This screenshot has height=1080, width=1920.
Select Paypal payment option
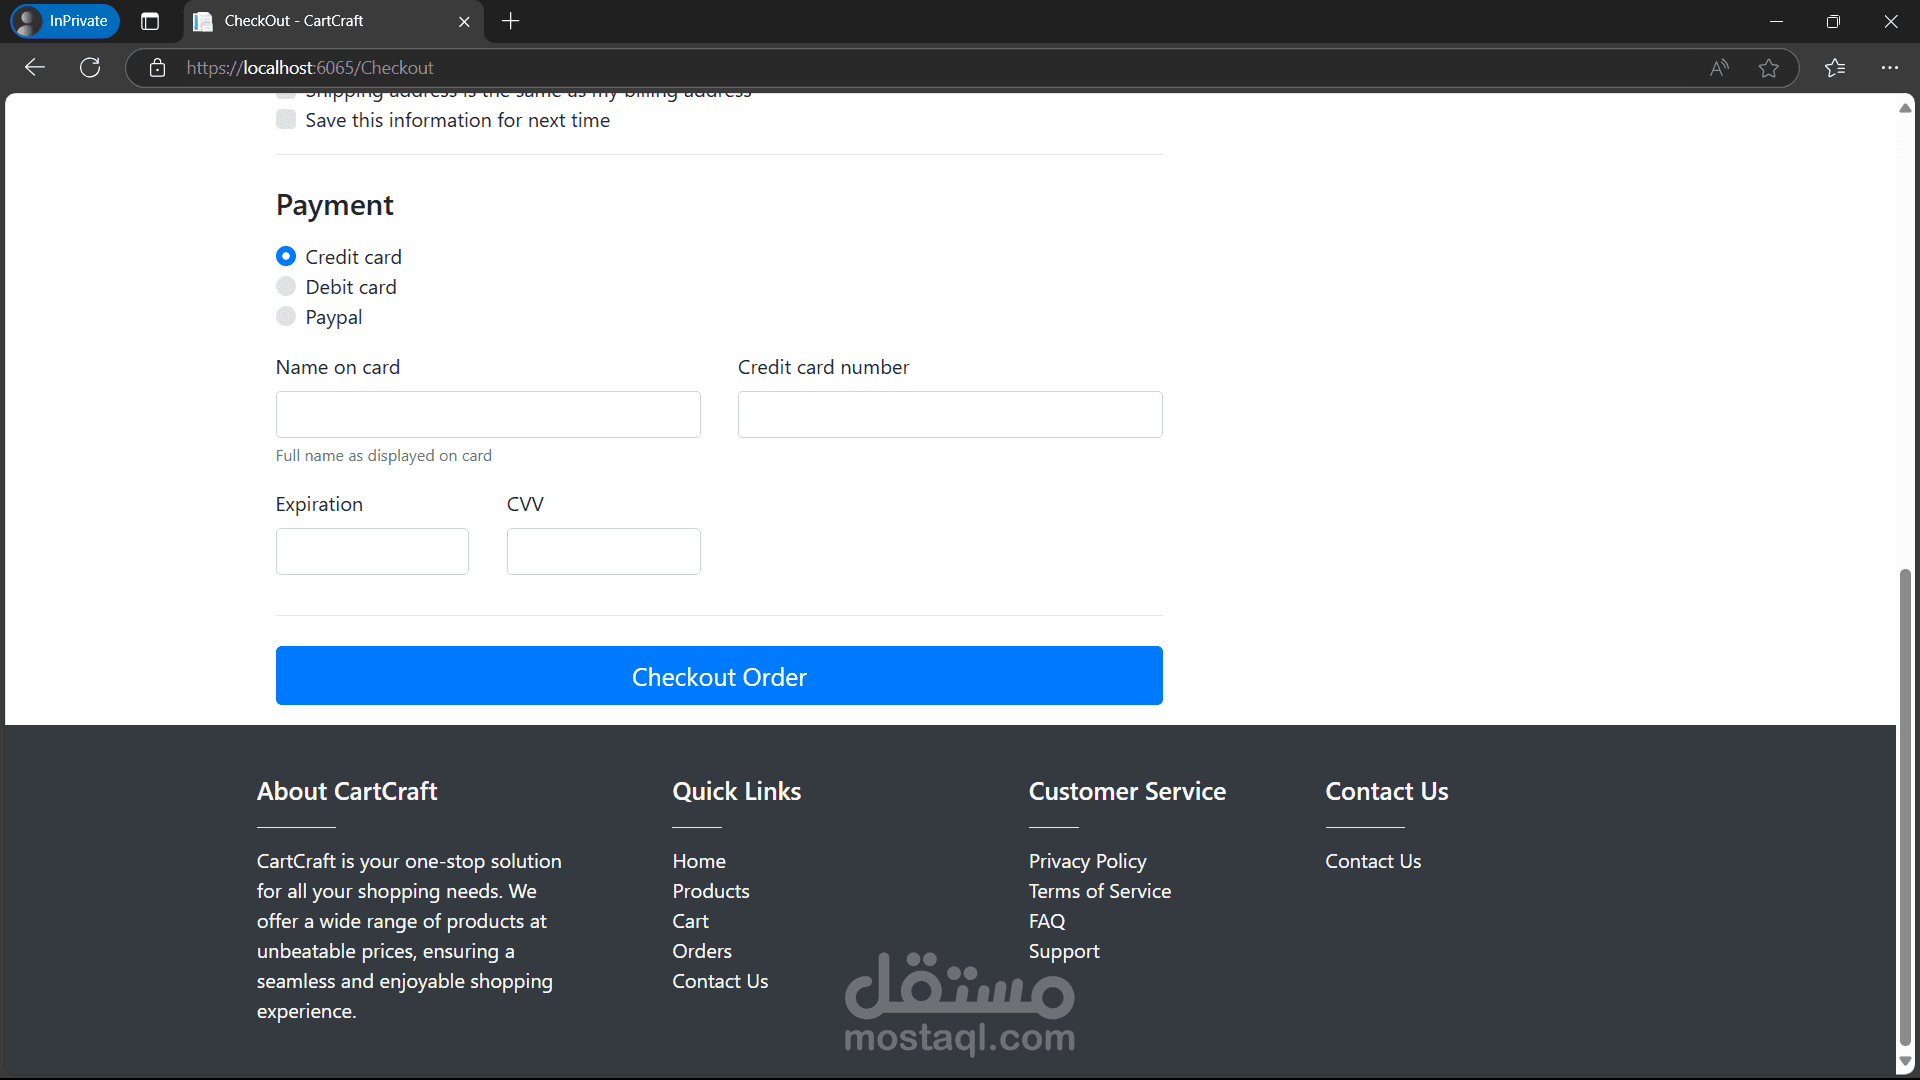point(286,317)
